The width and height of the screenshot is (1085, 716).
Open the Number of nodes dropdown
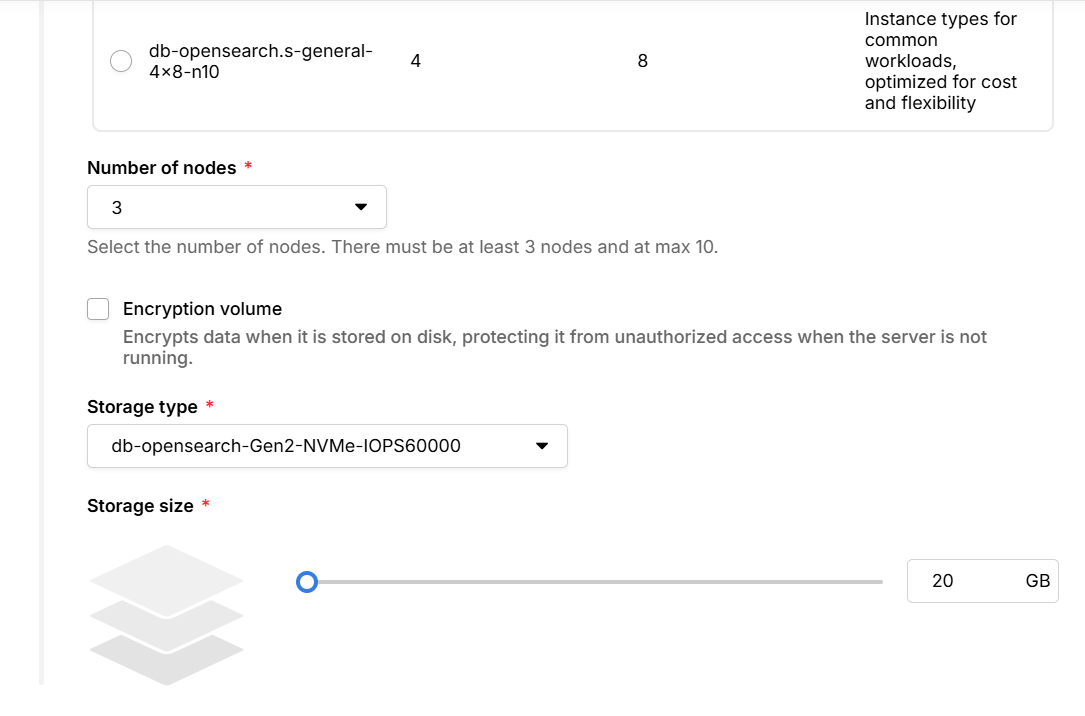236,207
